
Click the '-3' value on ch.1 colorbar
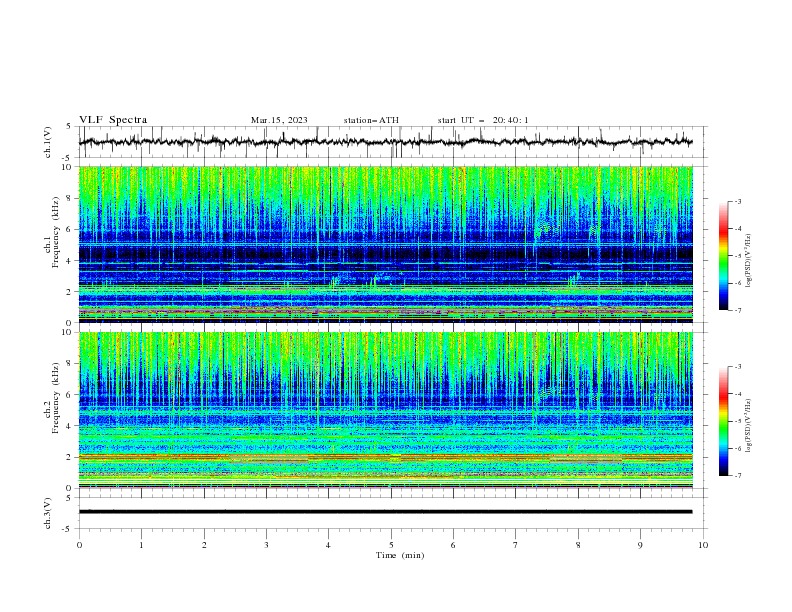tap(737, 201)
